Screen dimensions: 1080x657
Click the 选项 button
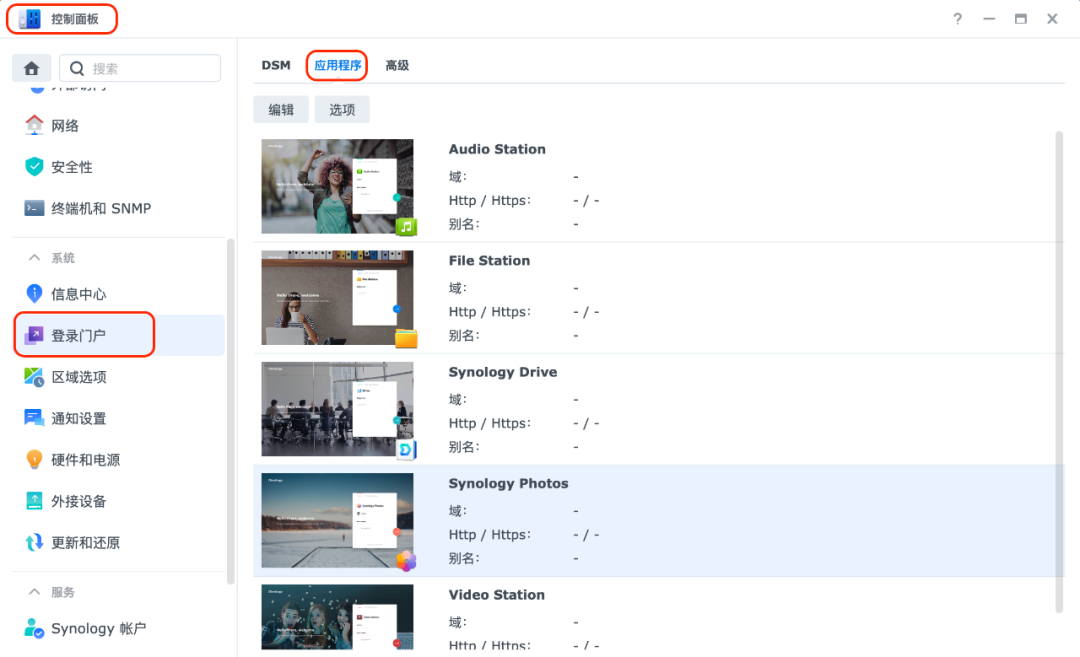(x=342, y=110)
